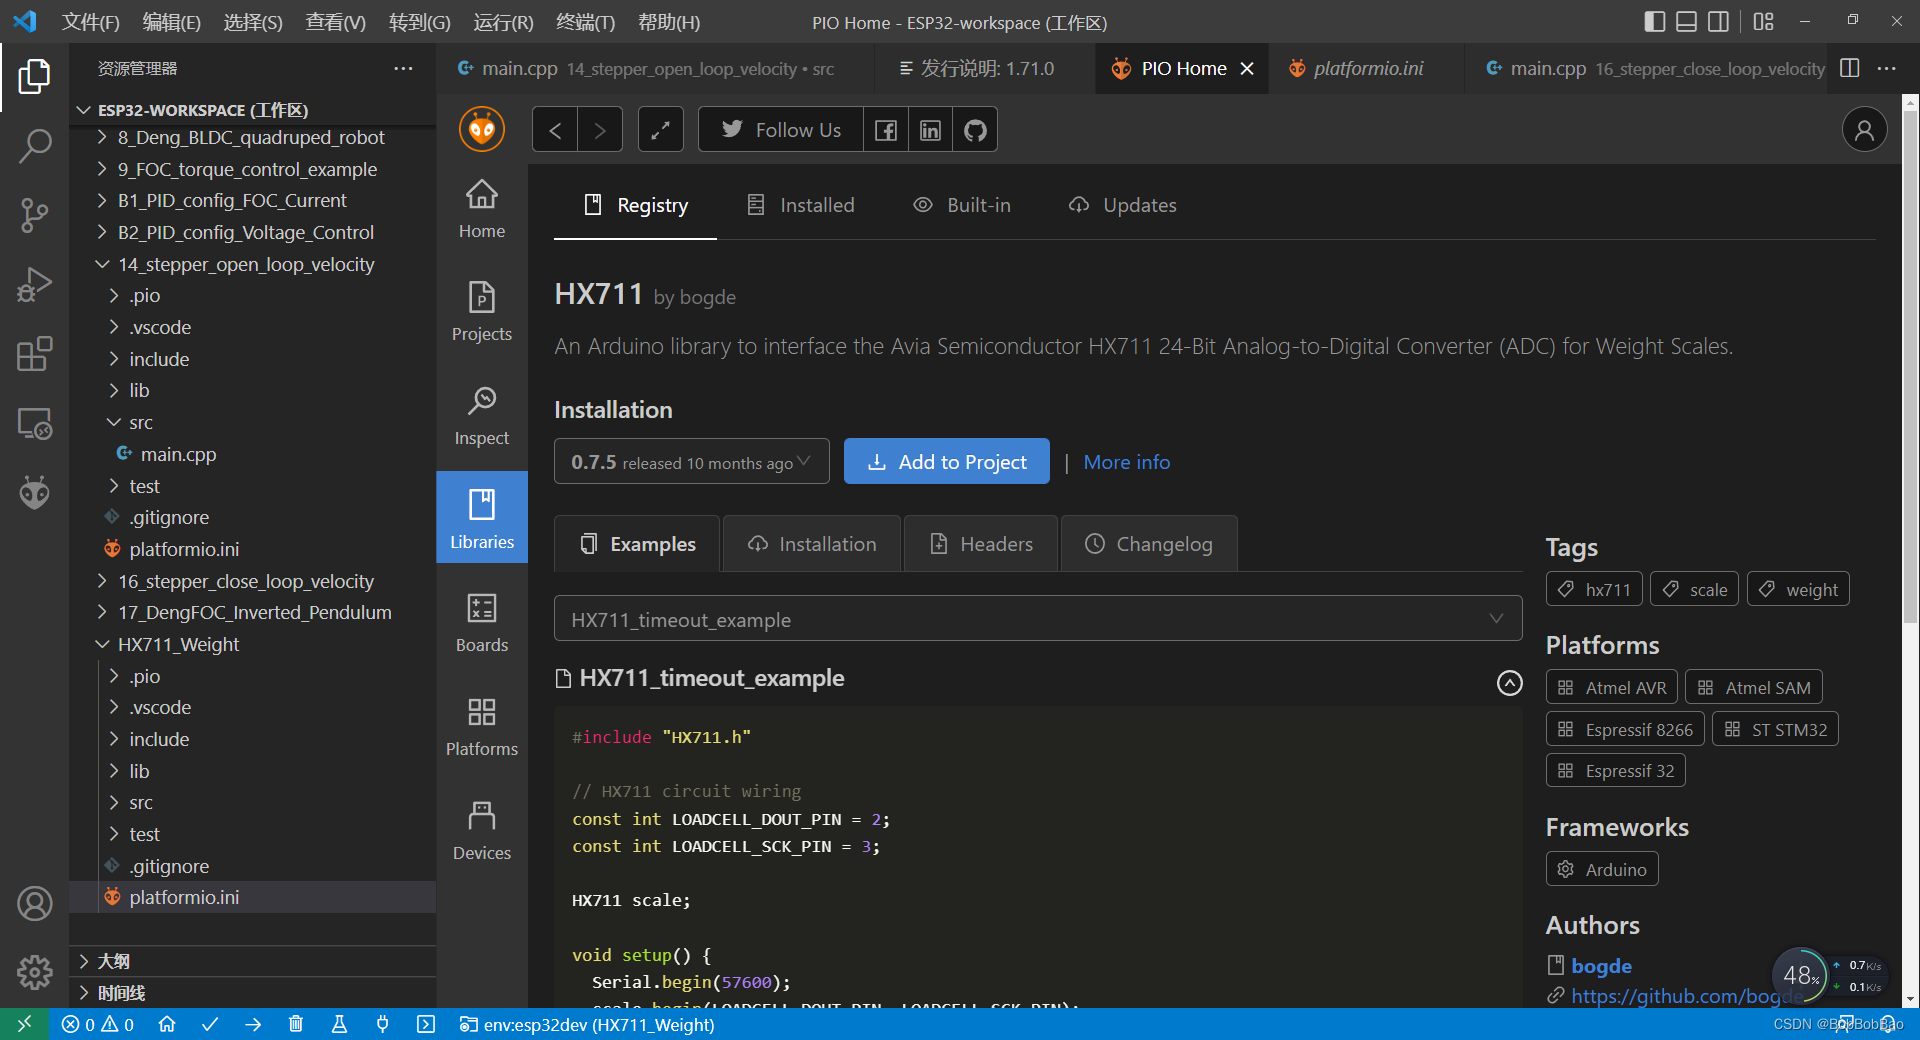Screen dimensions: 1920x1040
Task: Expand PIO Home to full view
Action: [x=660, y=130]
